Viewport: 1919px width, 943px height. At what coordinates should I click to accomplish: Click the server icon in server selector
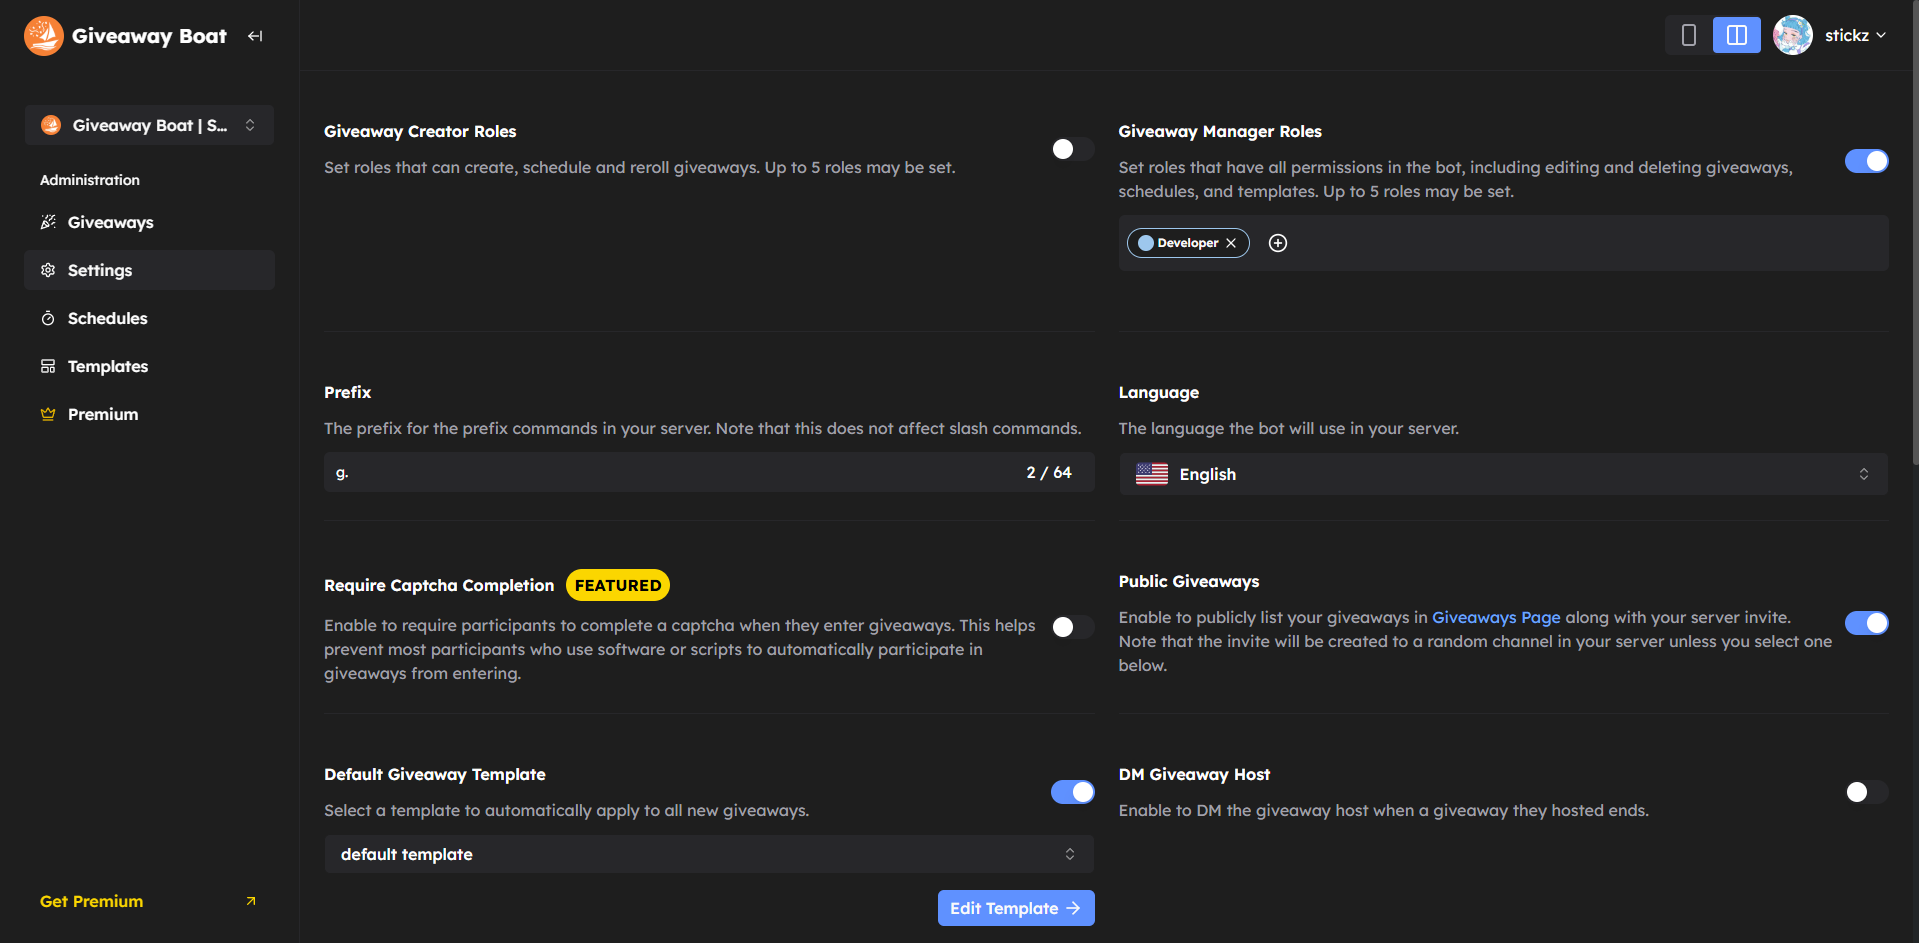(51, 125)
